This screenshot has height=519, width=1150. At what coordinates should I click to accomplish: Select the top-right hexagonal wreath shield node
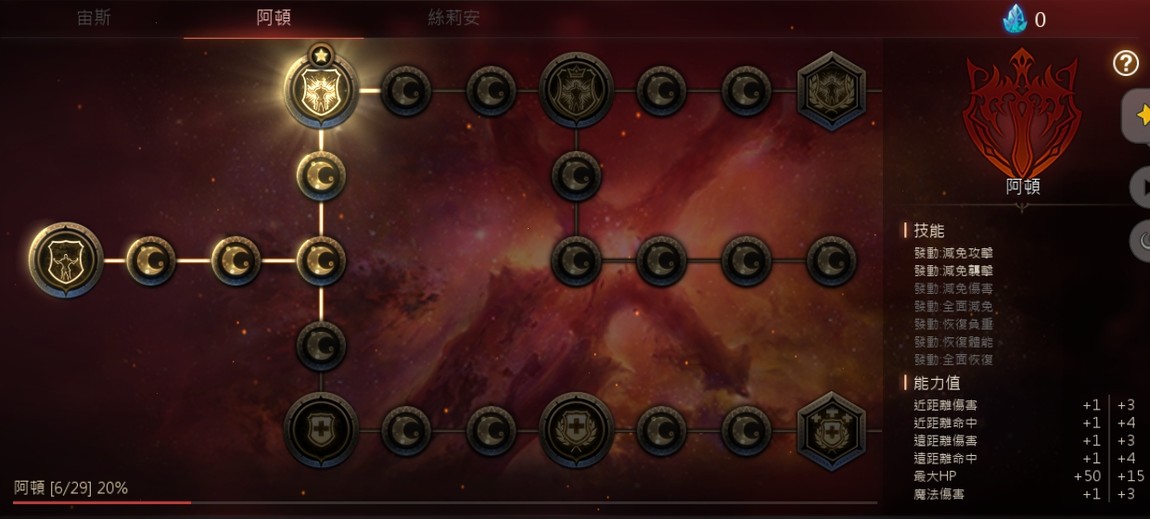(x=832, y=90)
